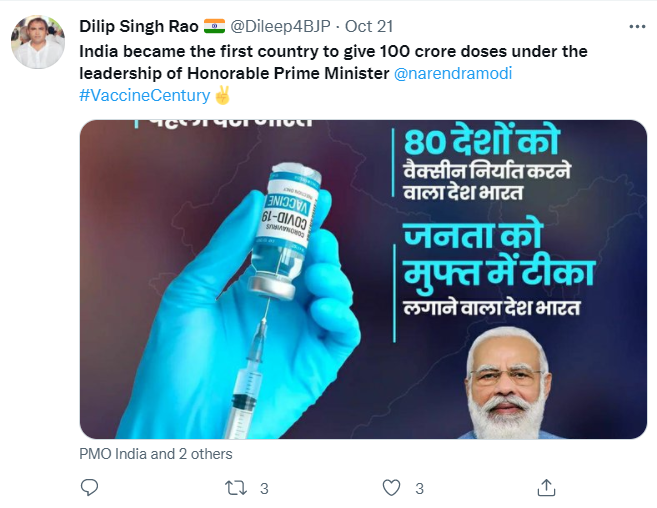The height and width of the screenshot is (508, 657).
Task: Open the Dilip Singh Rao display name link
Action: point(138,27)
